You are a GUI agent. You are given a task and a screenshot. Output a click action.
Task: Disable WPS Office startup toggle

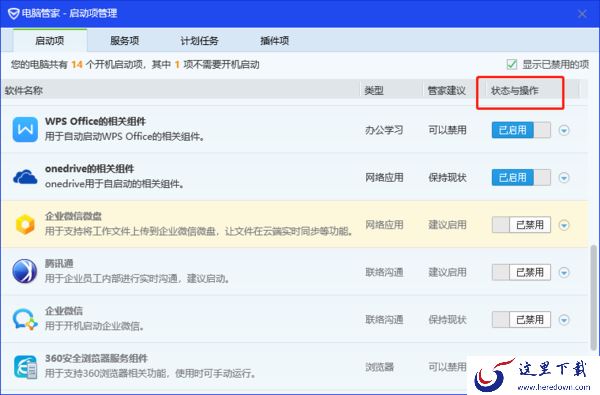521,130
